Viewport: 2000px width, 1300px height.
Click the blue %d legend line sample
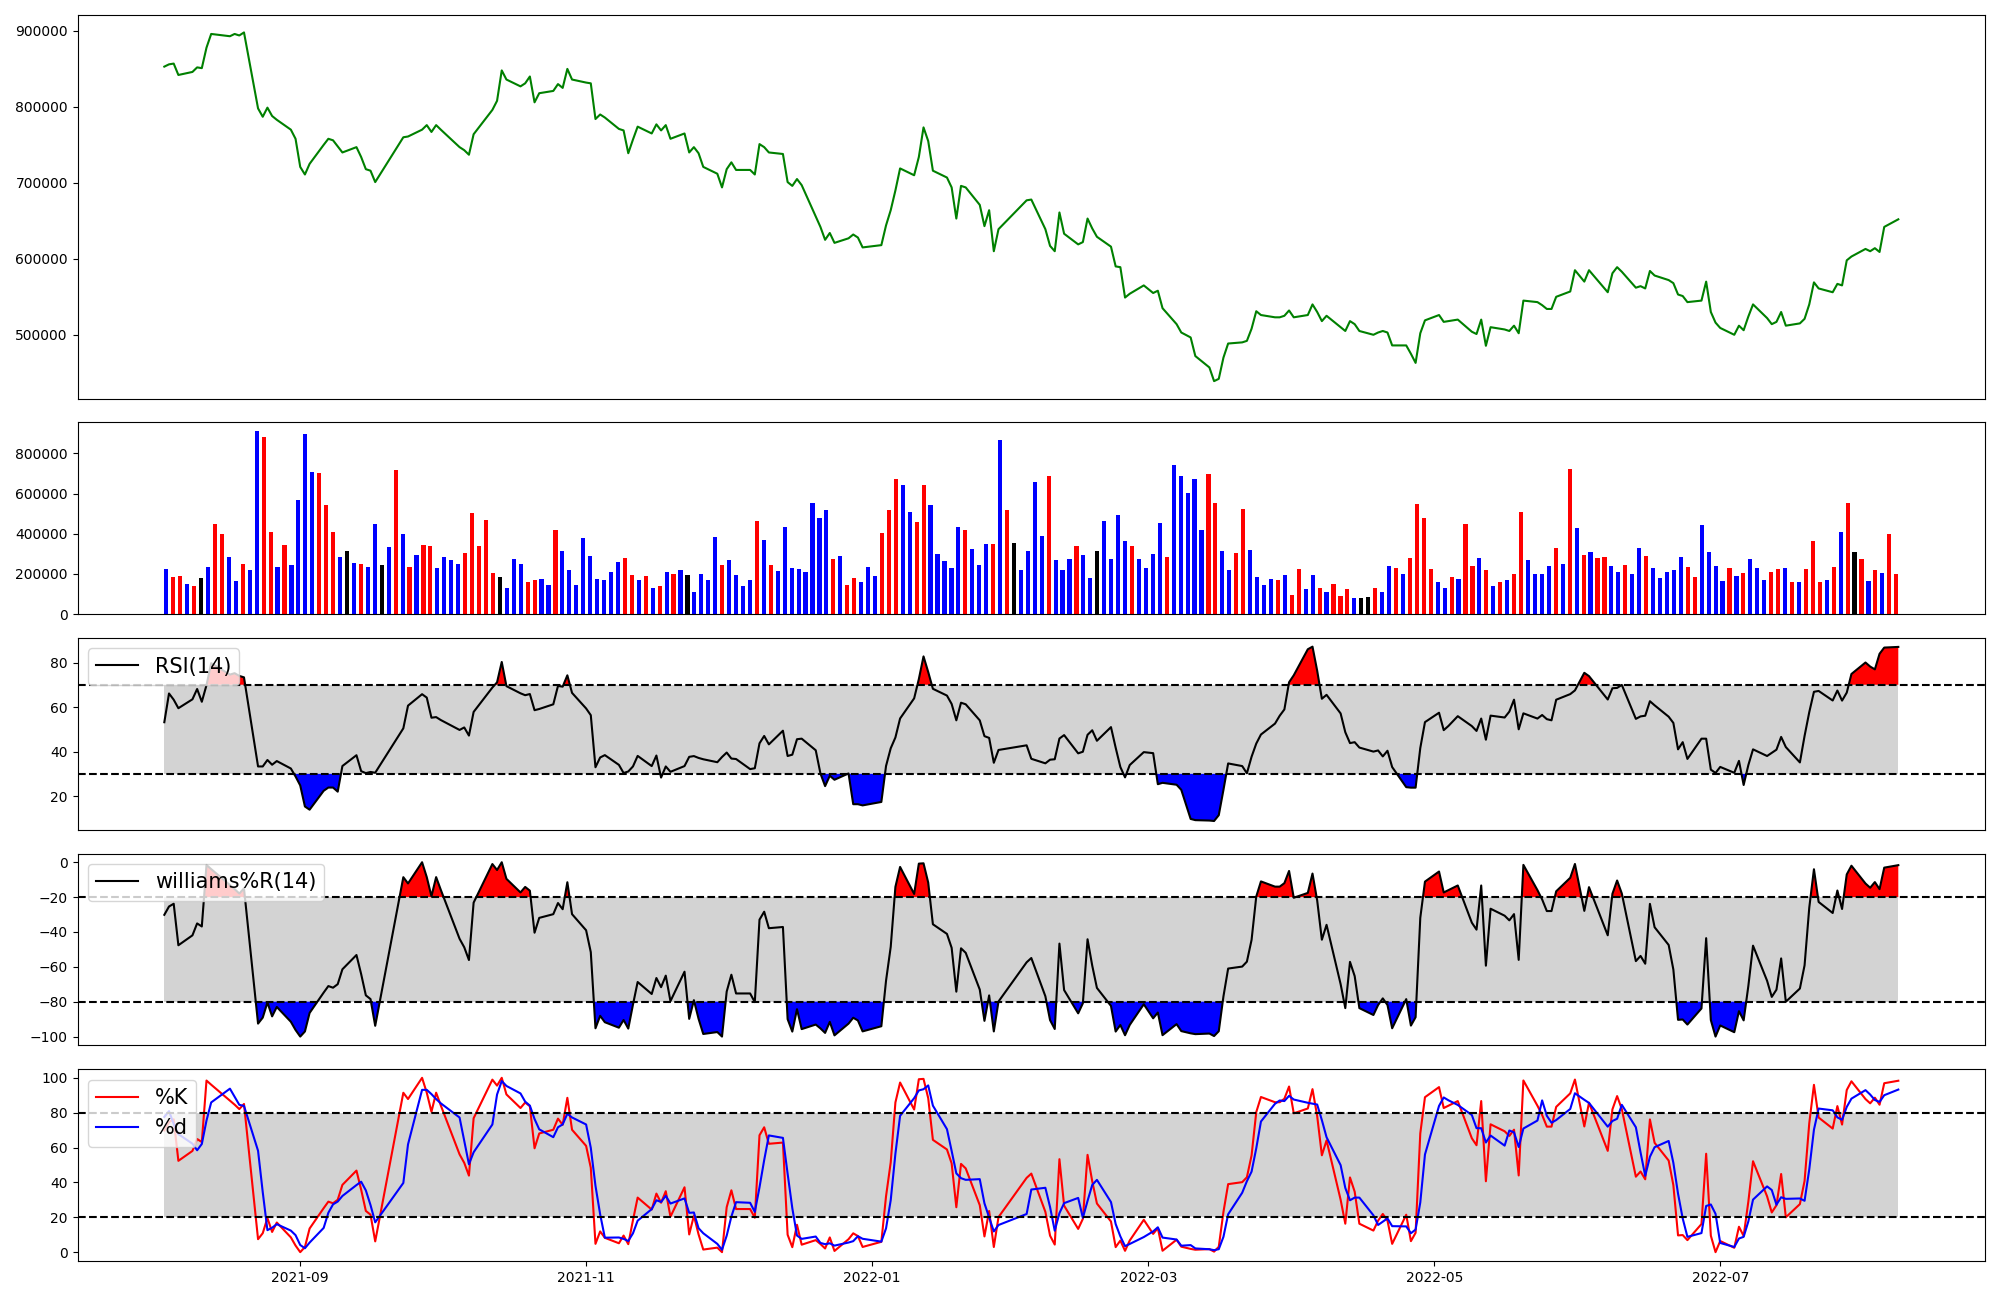pos(115,1127)
